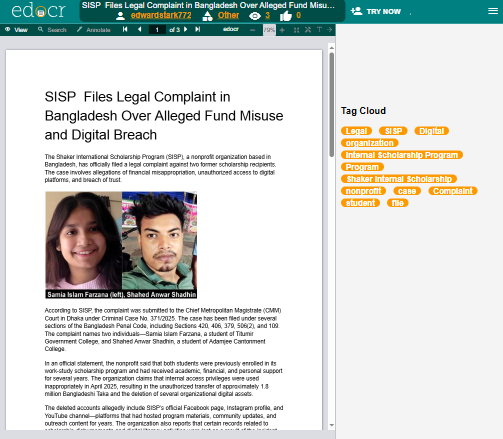Screen dimensions: 503x439
Task: Click the scrollbar down arrow
Action: [331, 425]
